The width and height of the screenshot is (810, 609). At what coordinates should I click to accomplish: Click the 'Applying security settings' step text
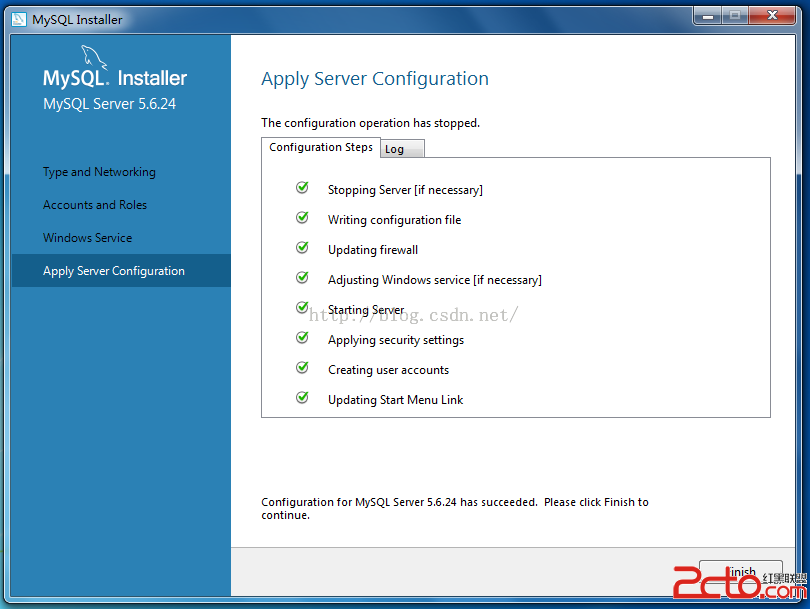(396, 340)
